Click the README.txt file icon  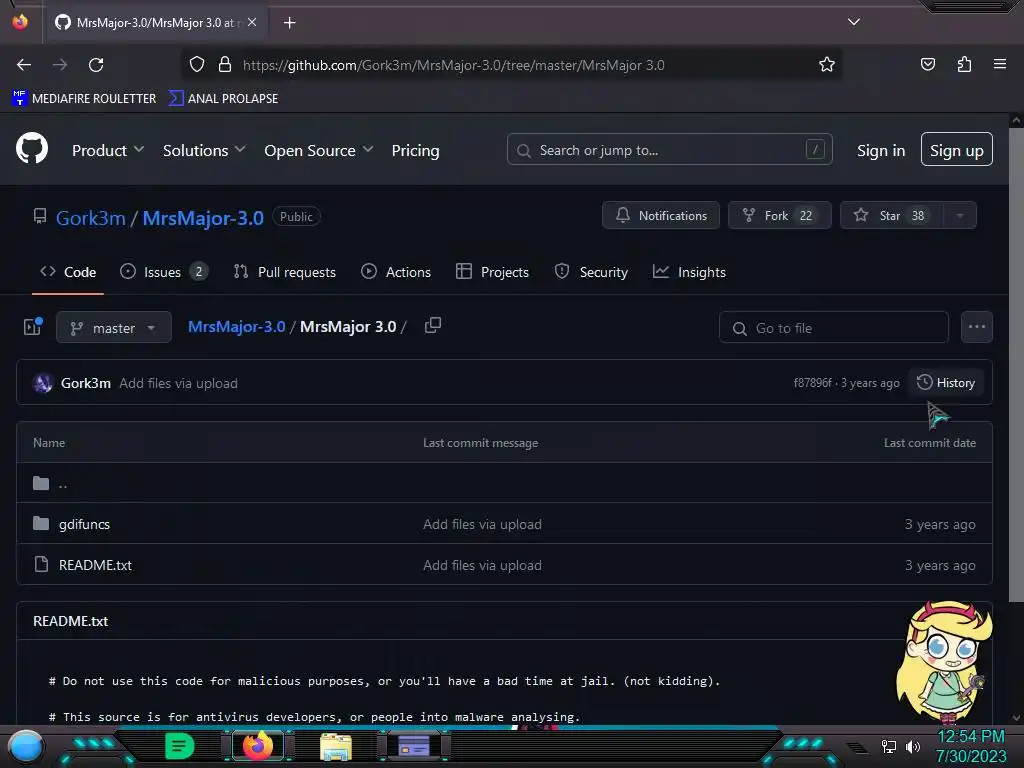click(x=41, y=564)
